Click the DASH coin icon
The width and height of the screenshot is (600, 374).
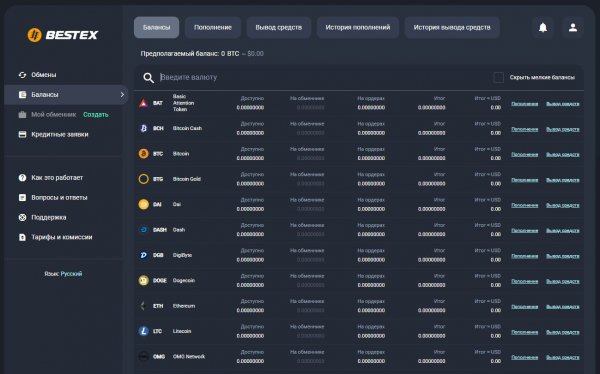[143, 230]
